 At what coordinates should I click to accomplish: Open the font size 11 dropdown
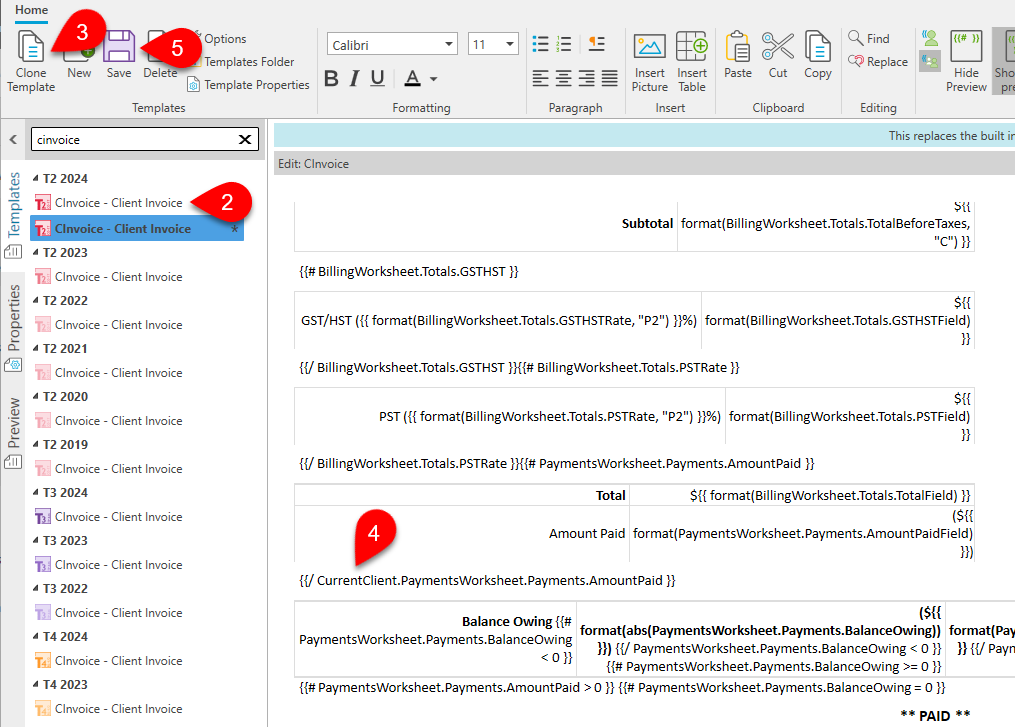(510, 44)
